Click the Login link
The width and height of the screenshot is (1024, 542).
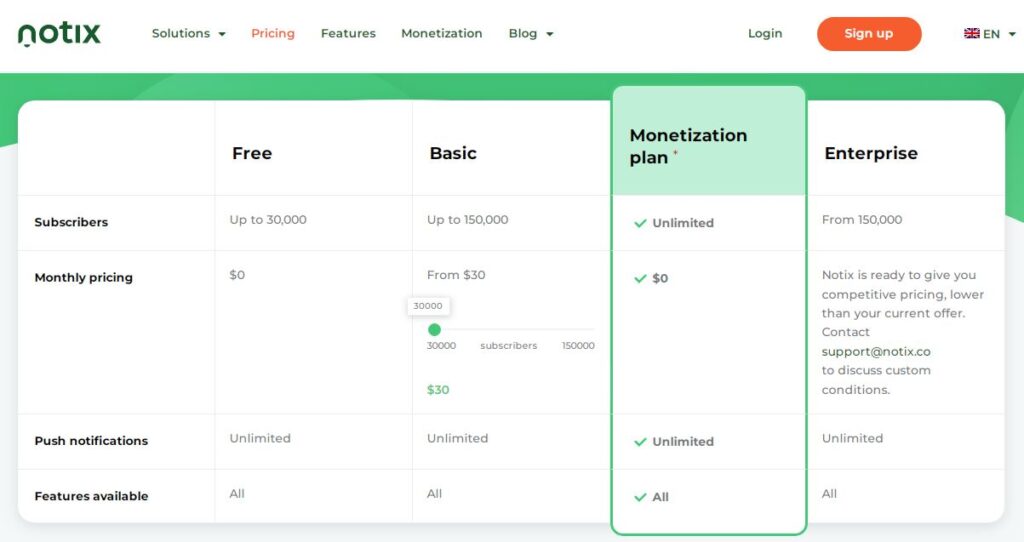[765, 34]
